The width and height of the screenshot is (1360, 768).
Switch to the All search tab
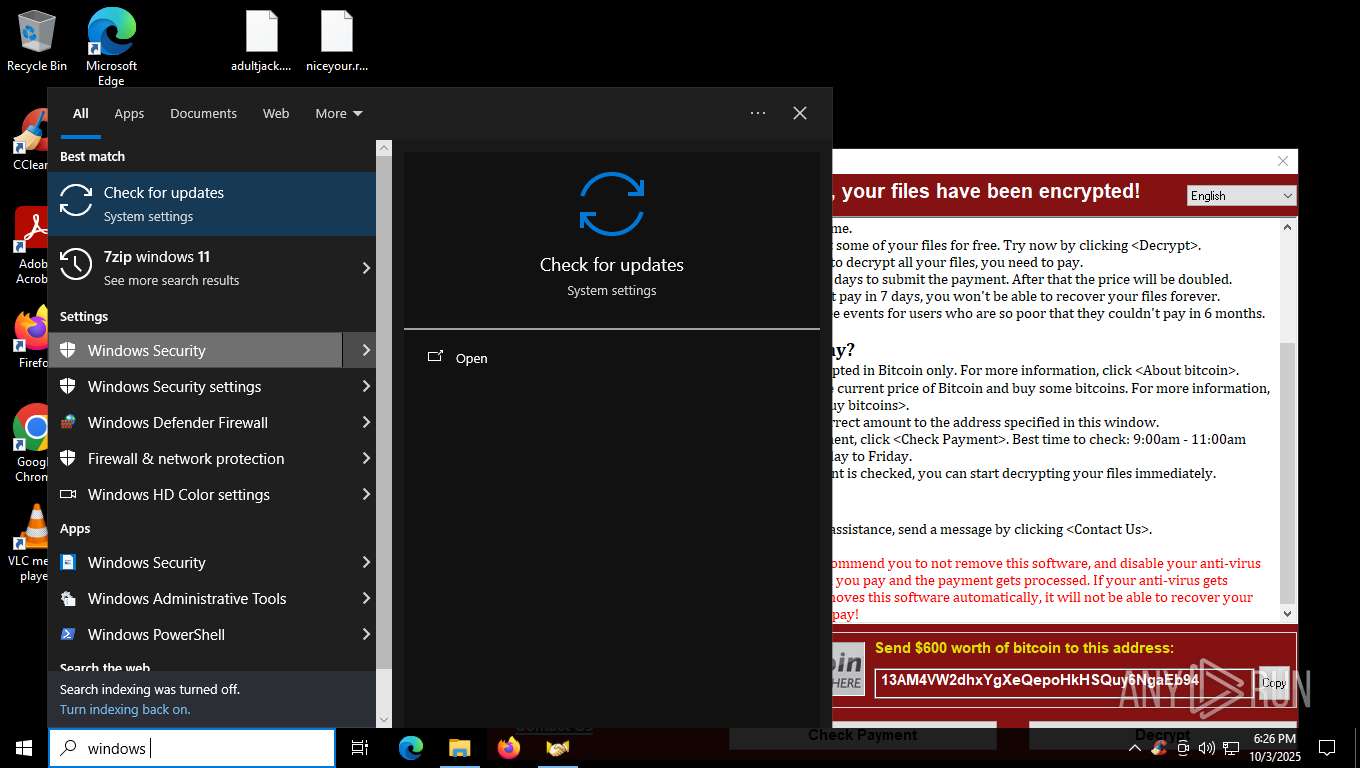(80, 113)
